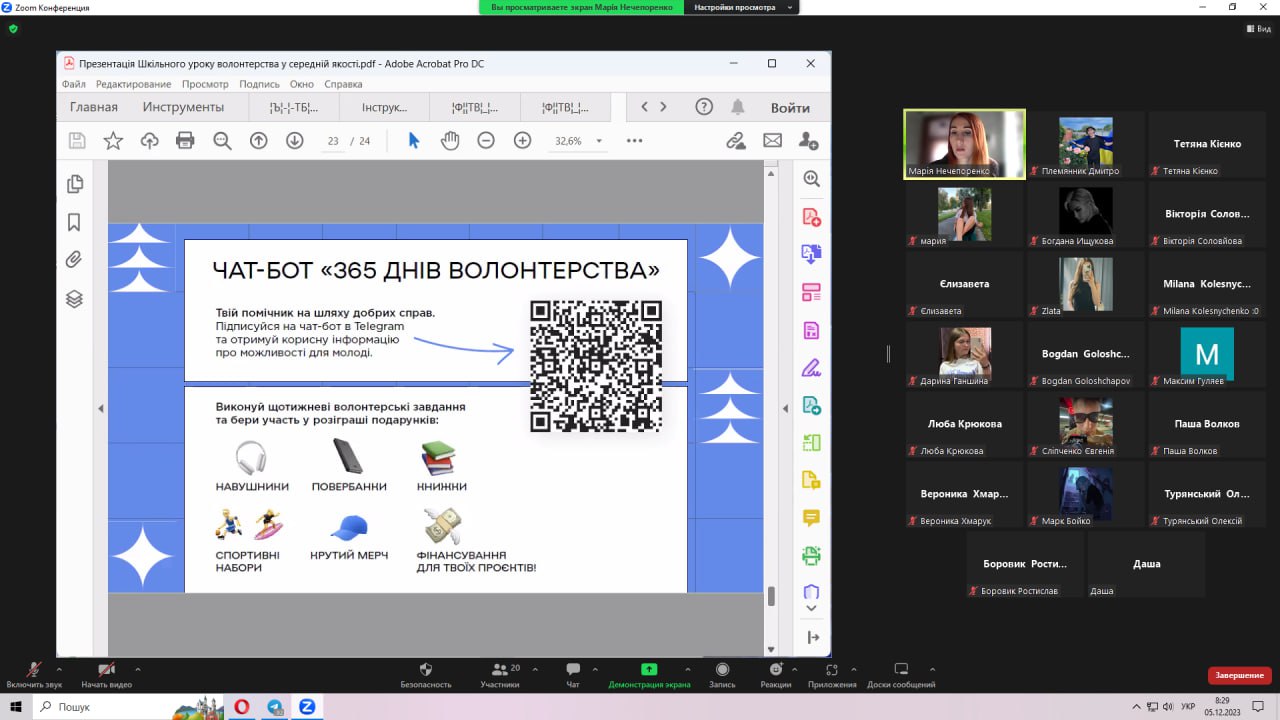1280x720 pixels.
Task: Select the hand pan tool
Action: tap(450, 141)
